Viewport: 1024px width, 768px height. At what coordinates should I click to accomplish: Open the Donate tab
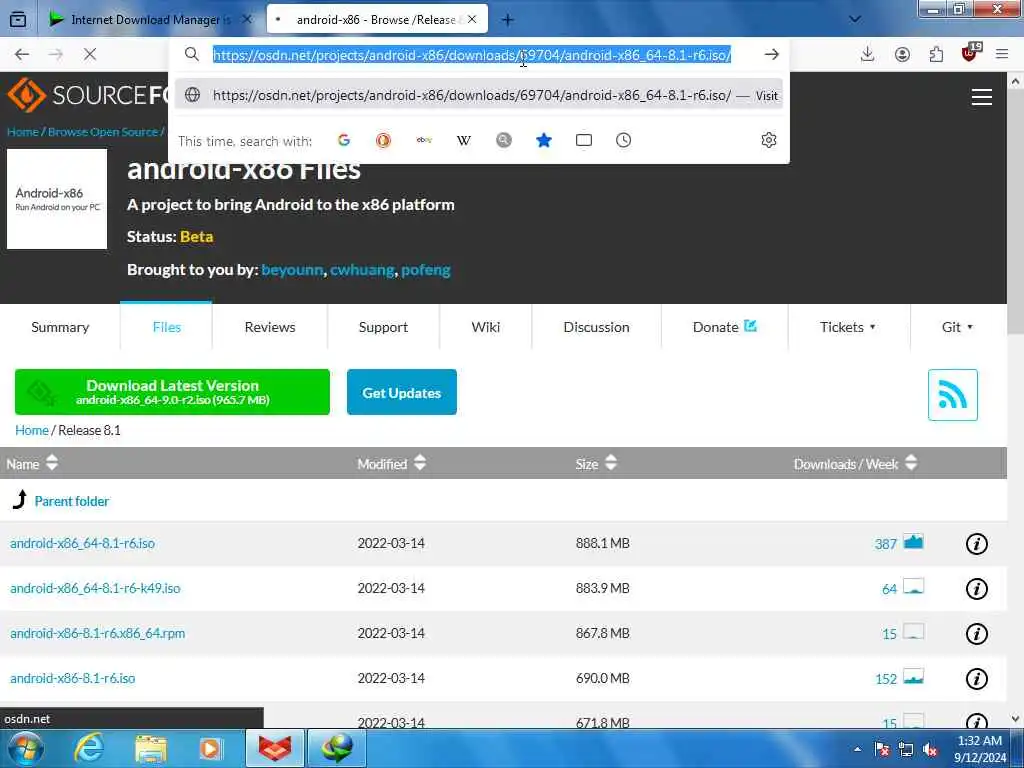pos(724,327)
